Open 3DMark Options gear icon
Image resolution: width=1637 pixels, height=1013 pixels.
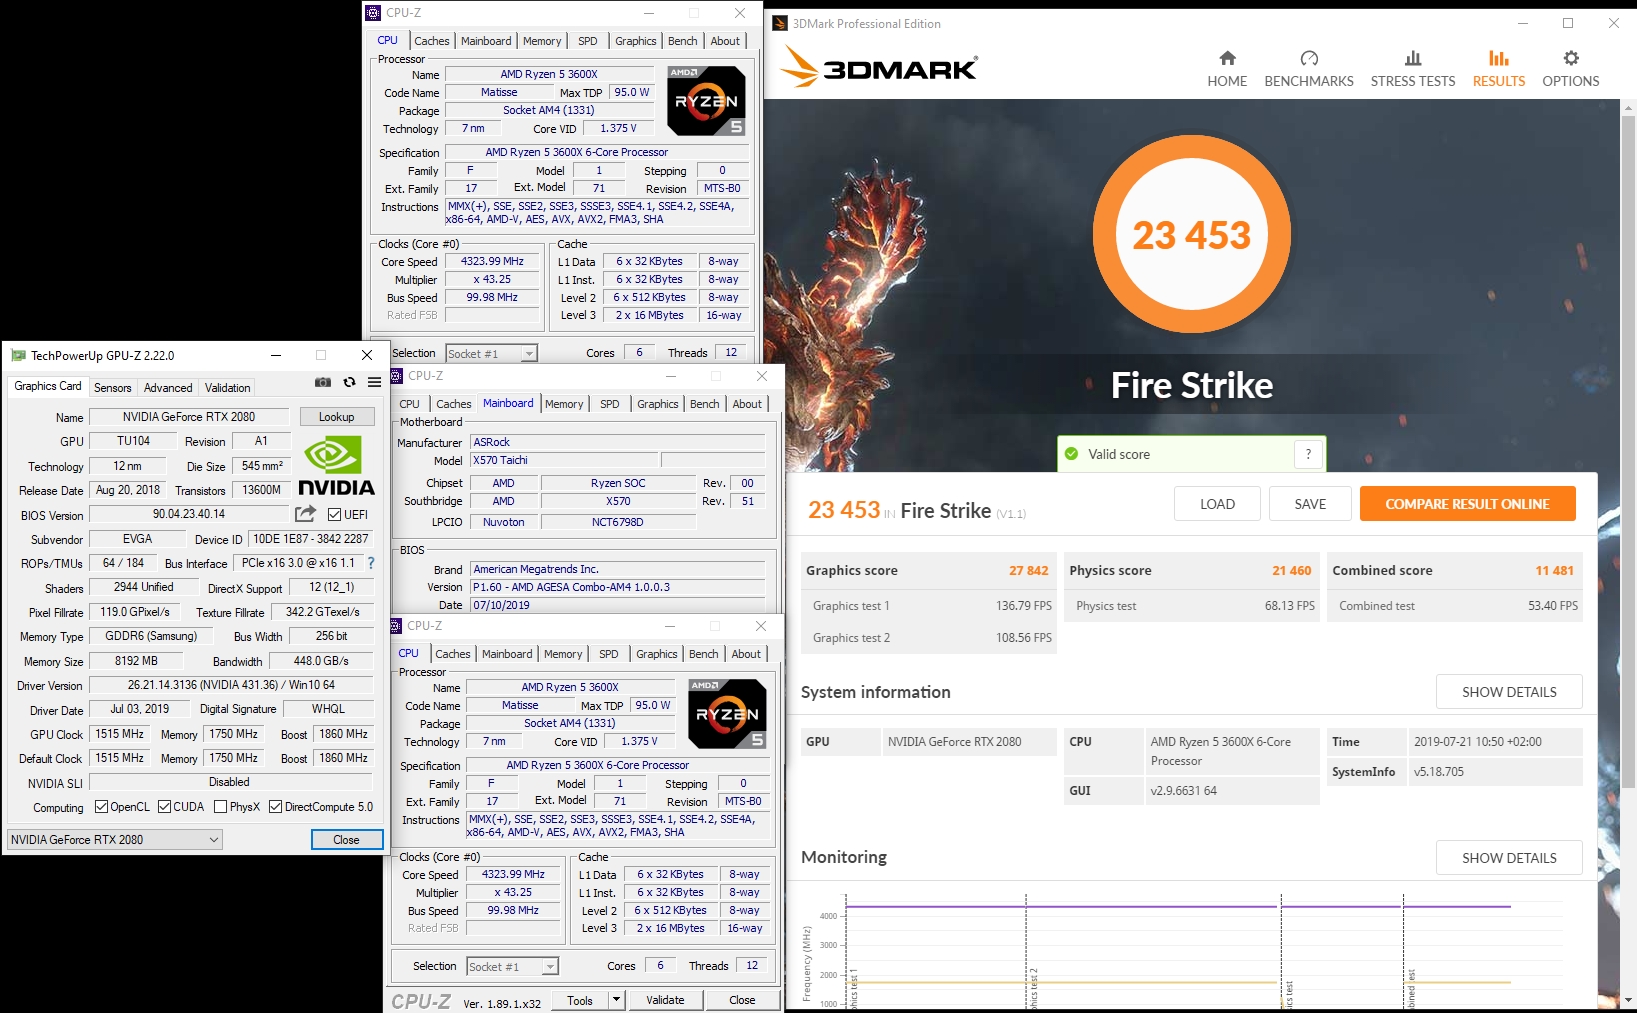click(x=1570, y=58)
